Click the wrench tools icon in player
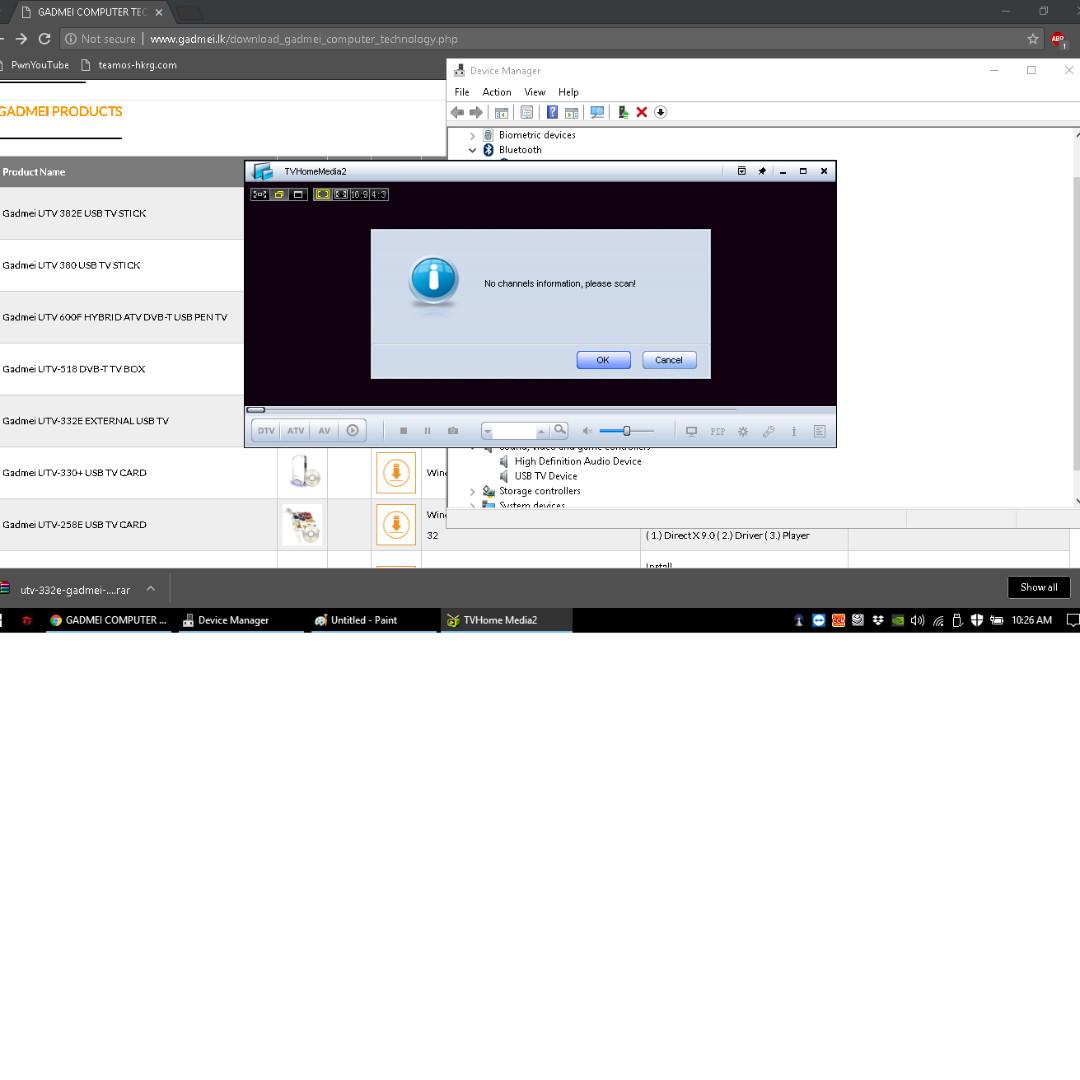This screenshot has width=1080, height=1080. (768, 431)
